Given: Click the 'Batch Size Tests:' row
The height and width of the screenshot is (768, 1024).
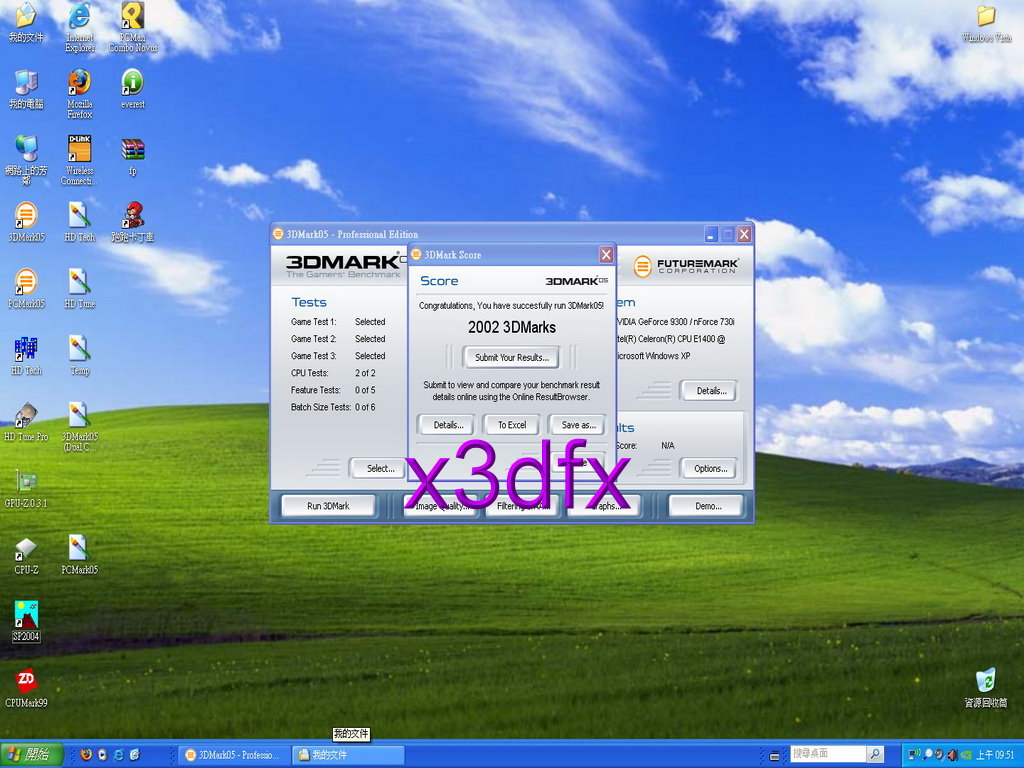Looking at the screenshot, I should click(x=333, y=407).
